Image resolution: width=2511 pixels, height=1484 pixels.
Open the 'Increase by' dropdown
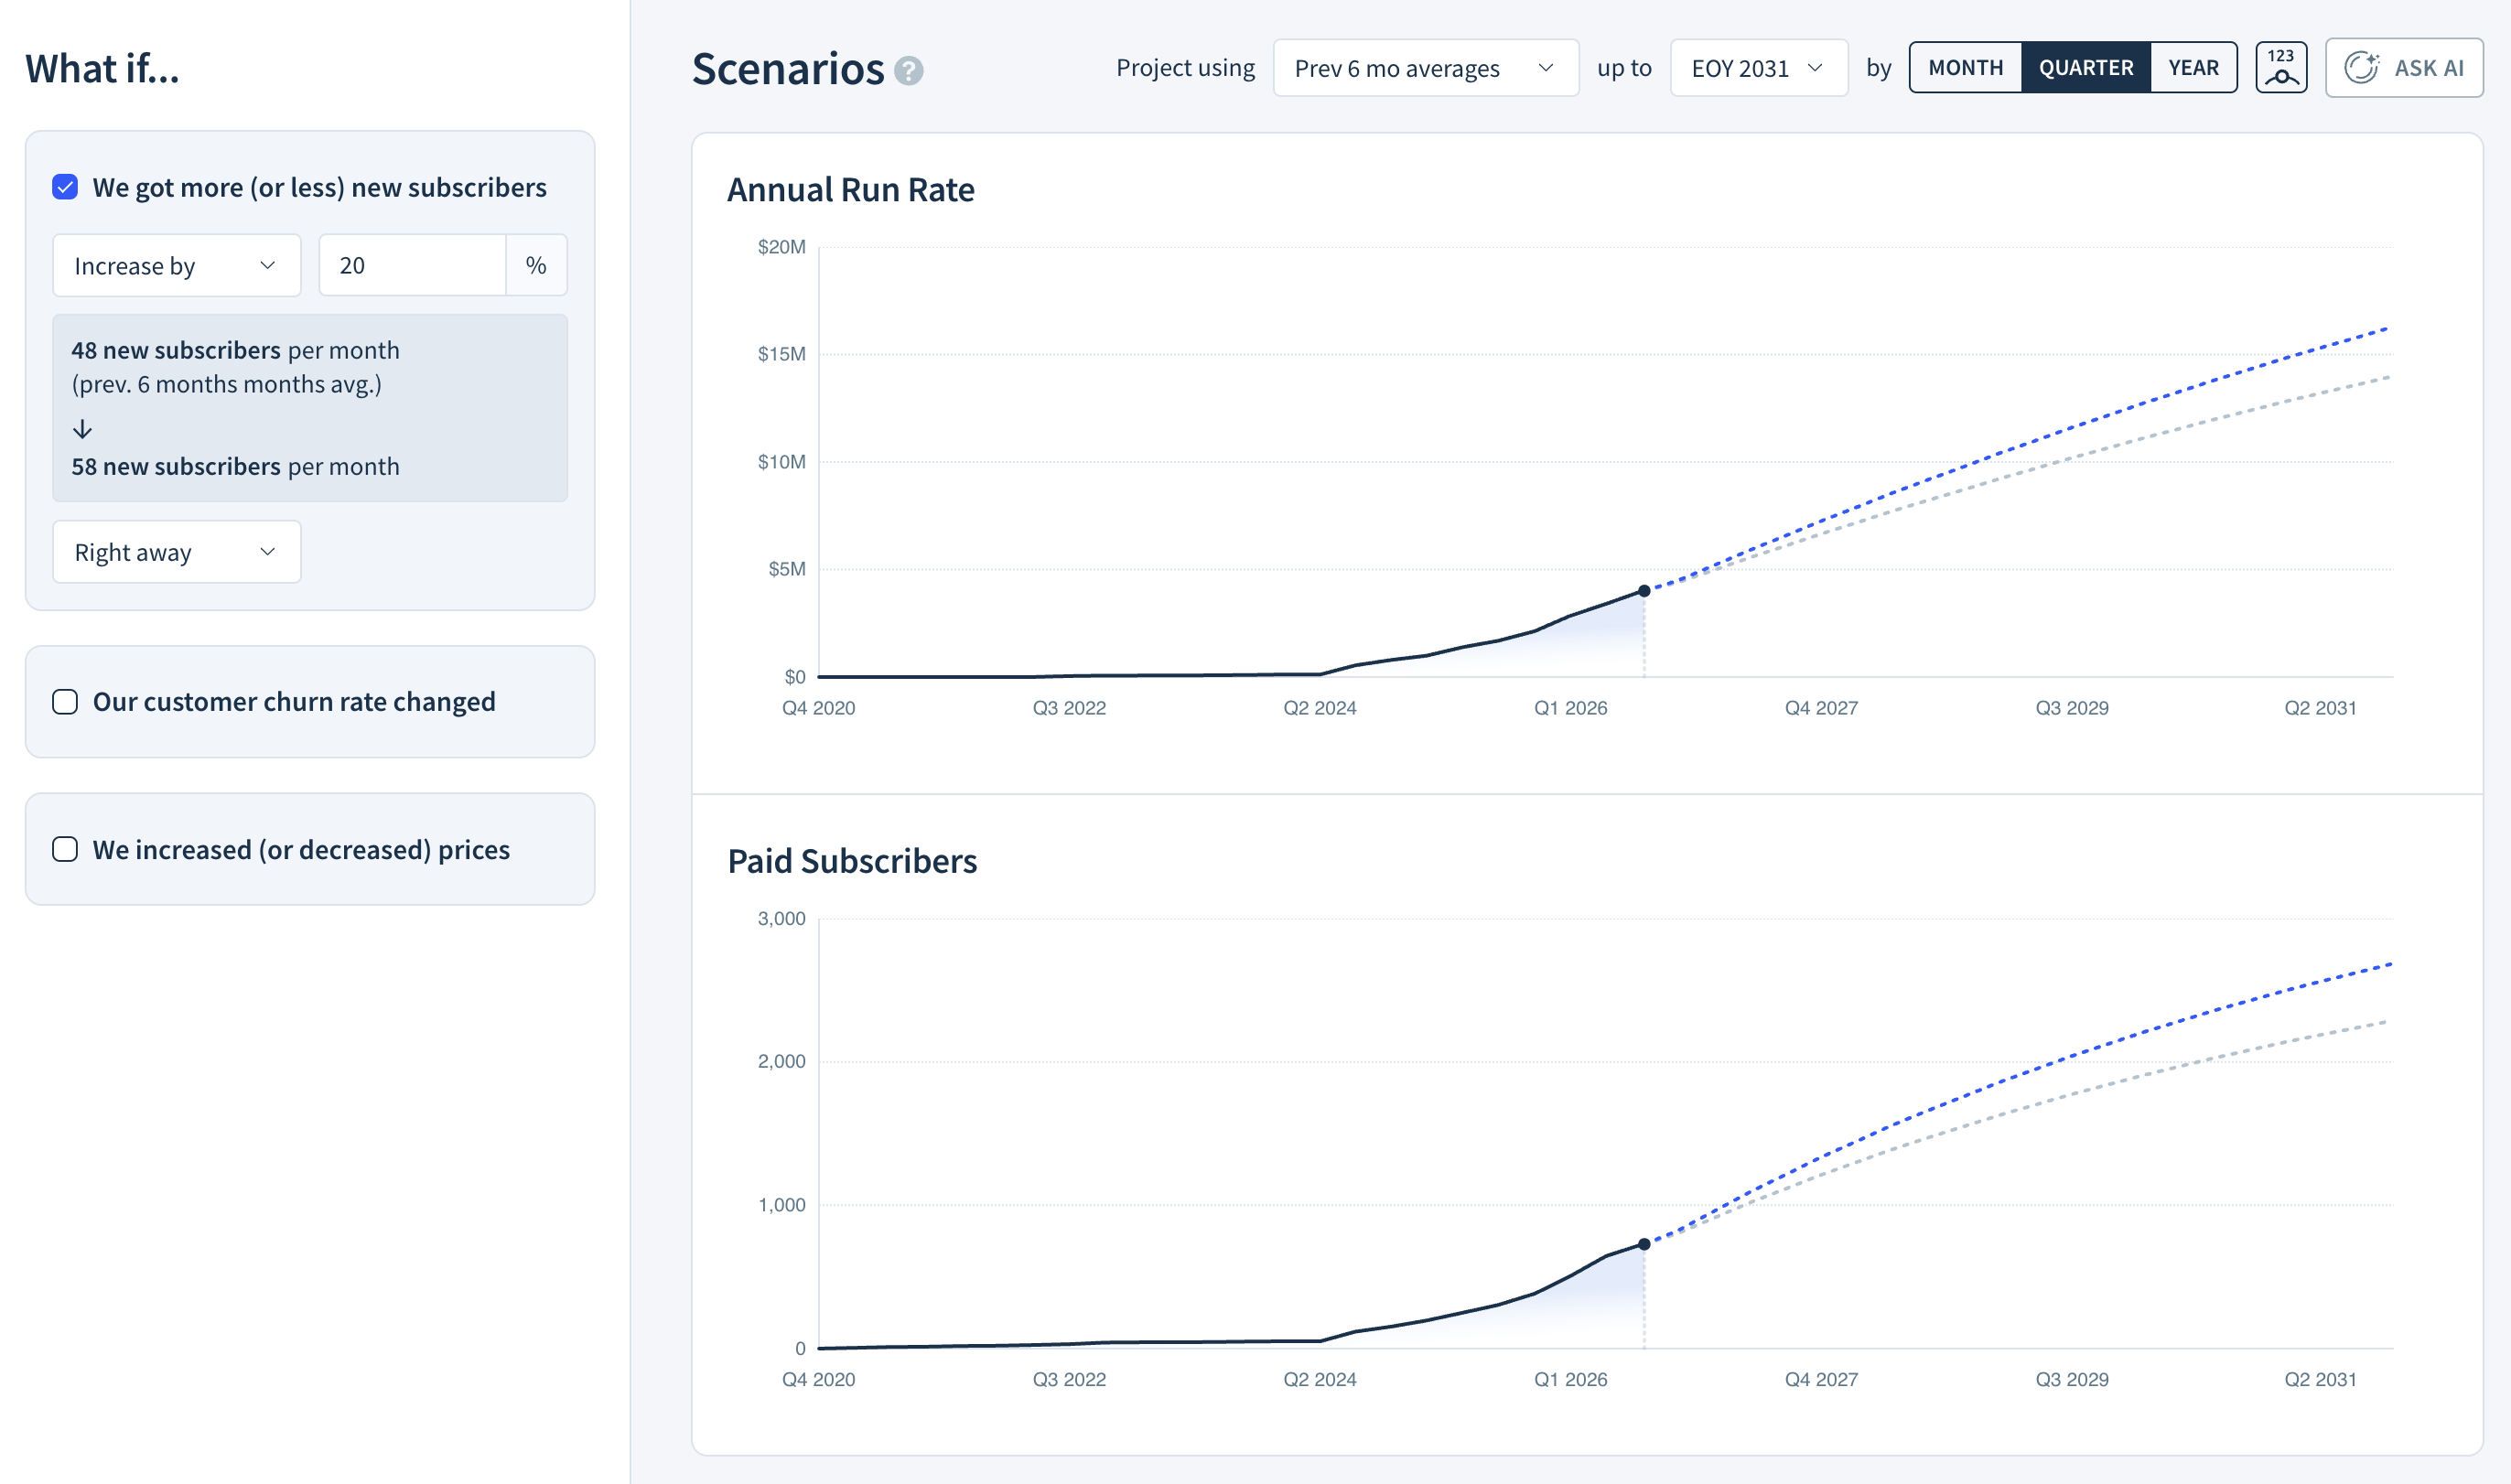[176, 266]
